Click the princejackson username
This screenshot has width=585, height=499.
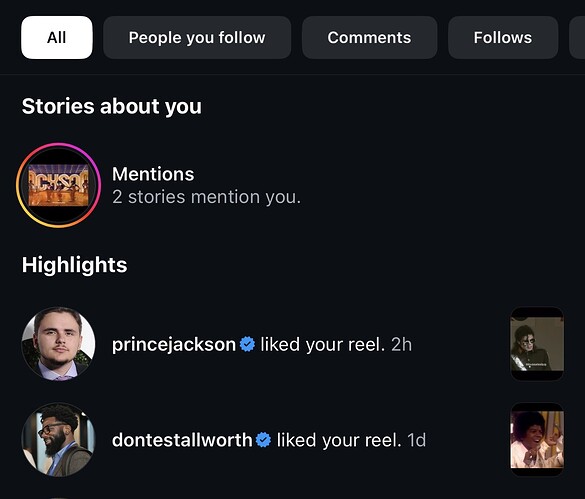click(174, 344)
